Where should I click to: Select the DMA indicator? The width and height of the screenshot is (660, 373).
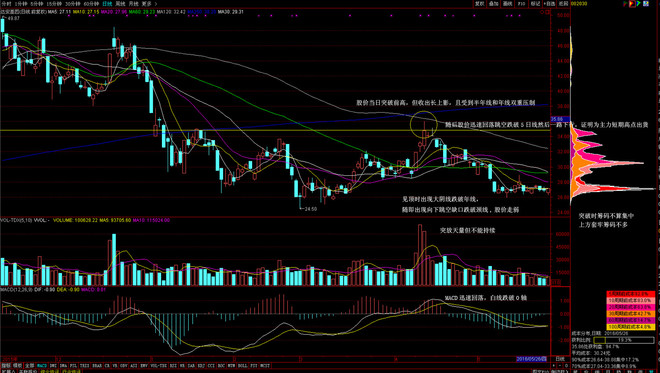coord(63,366)
